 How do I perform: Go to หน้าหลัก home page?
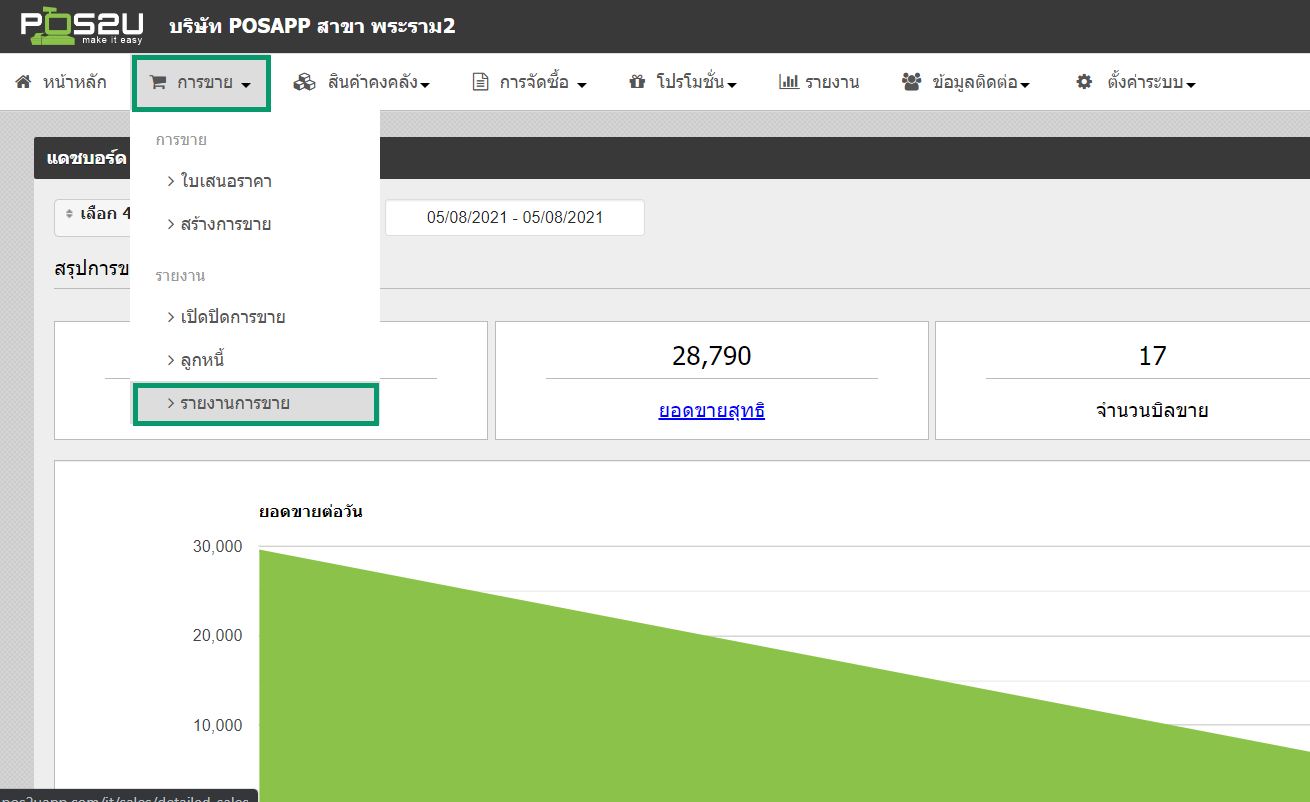click(x=61, y=82)
